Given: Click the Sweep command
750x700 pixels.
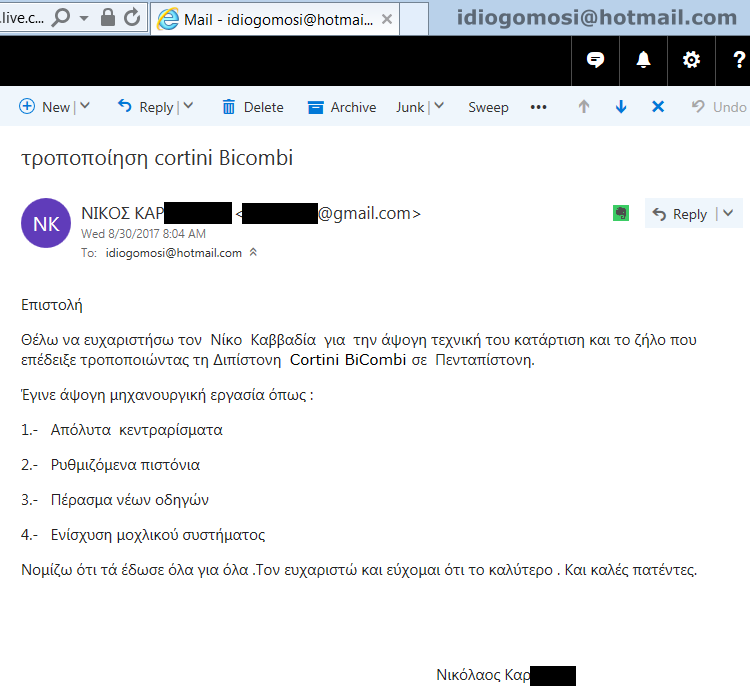Looking at the screenshot, I should (x=488, y=107).
